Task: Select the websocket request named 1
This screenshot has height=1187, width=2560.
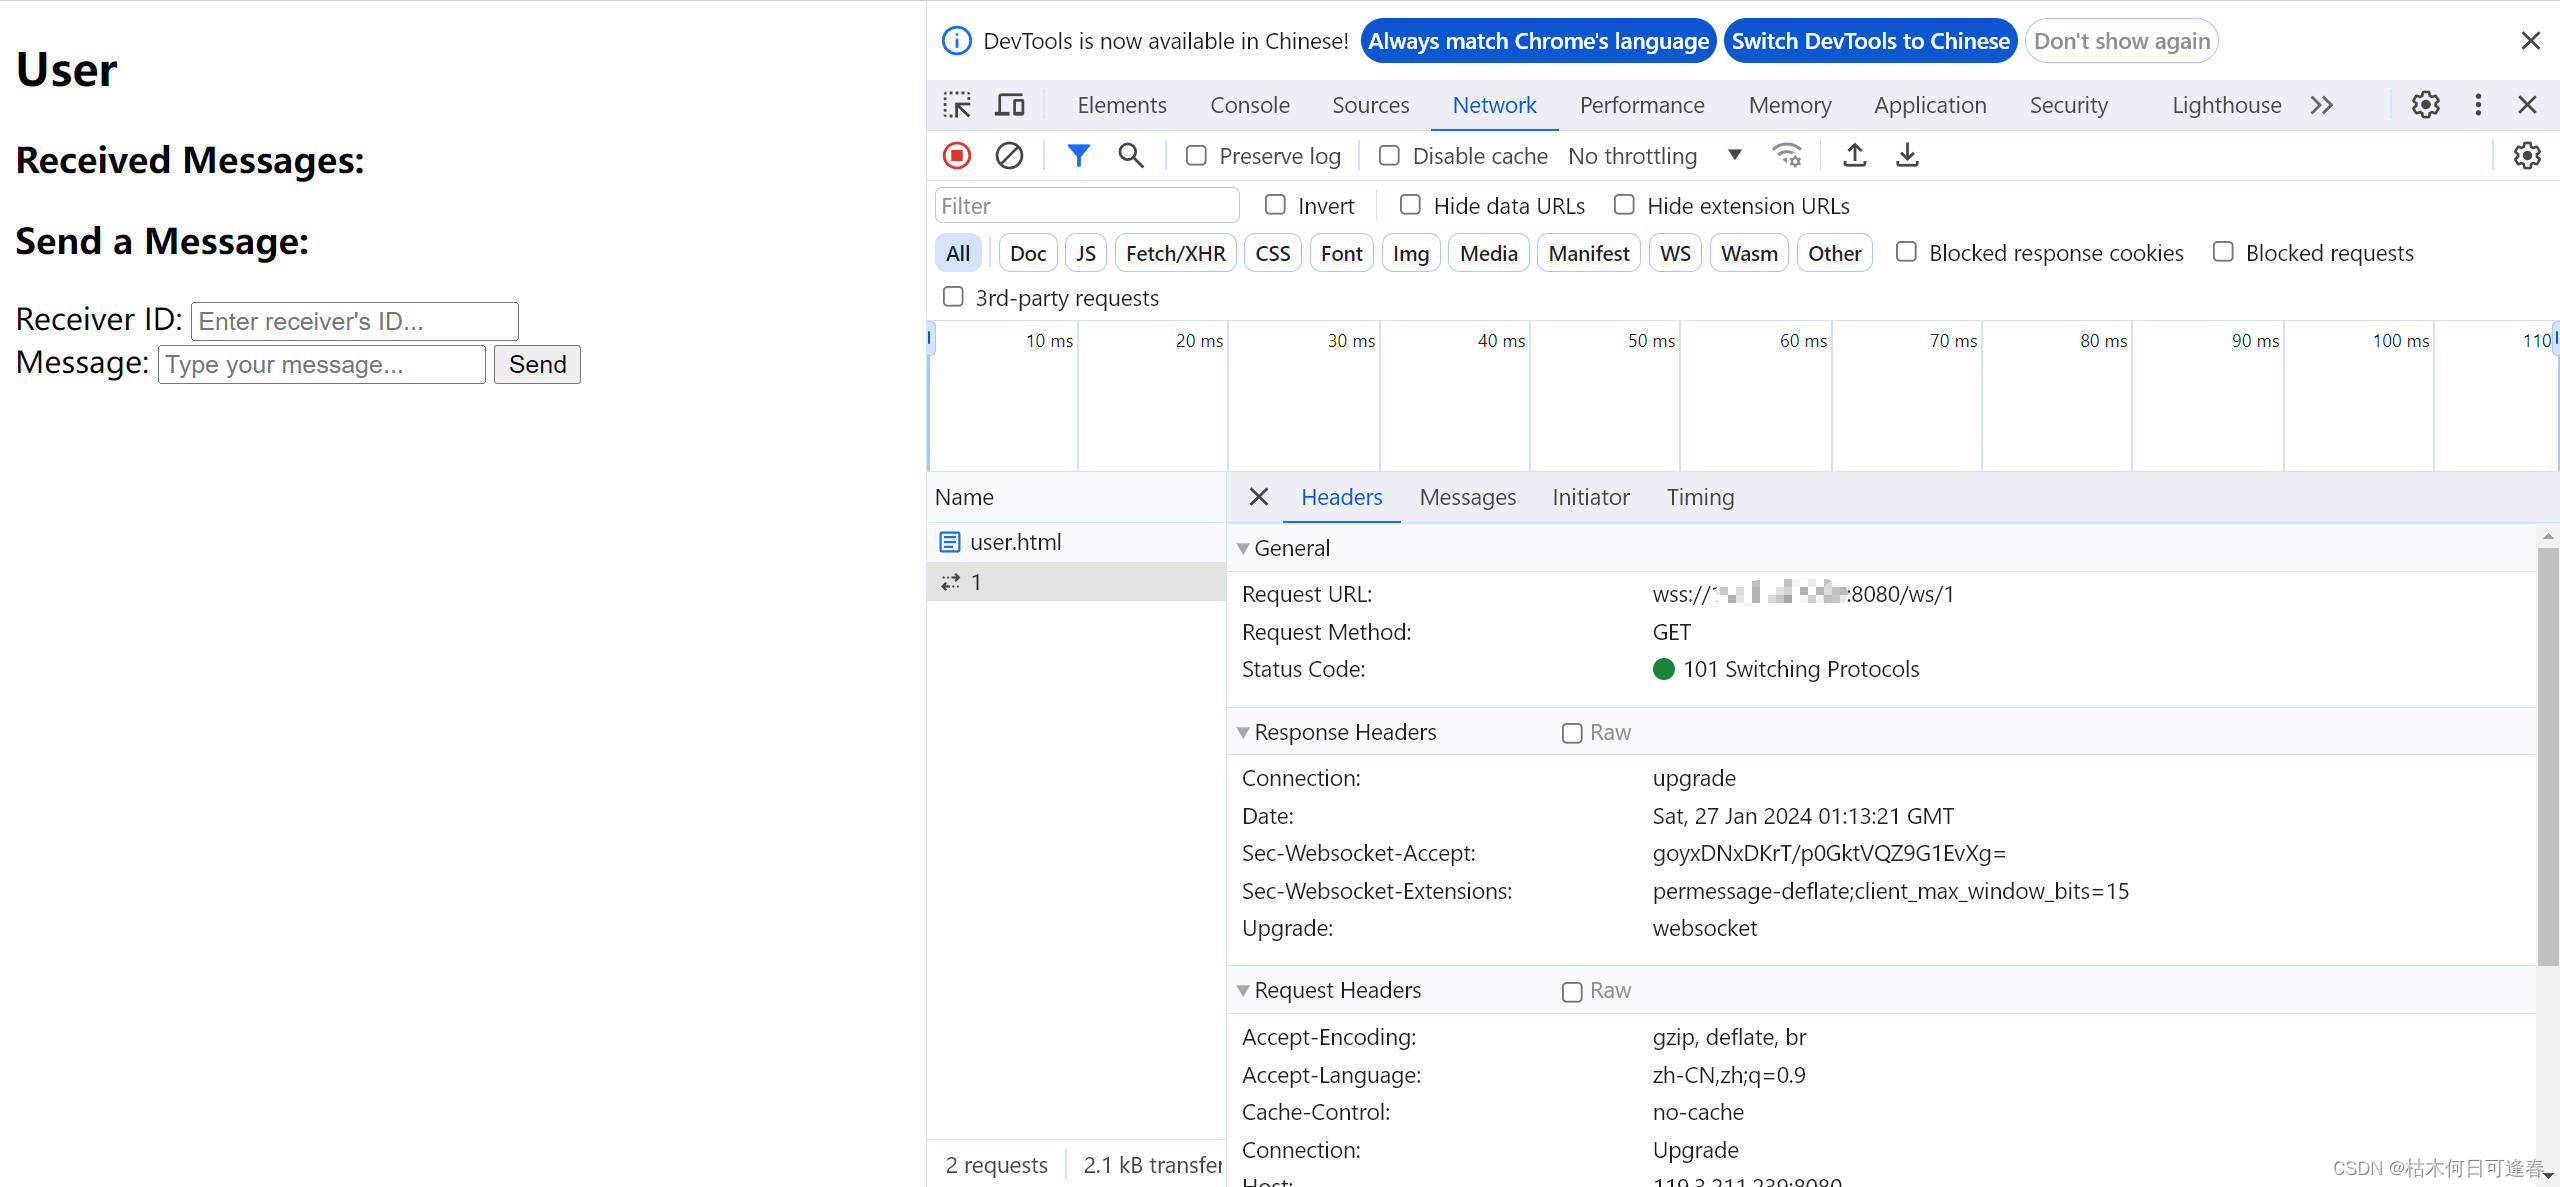Action: coord(1076,582)
